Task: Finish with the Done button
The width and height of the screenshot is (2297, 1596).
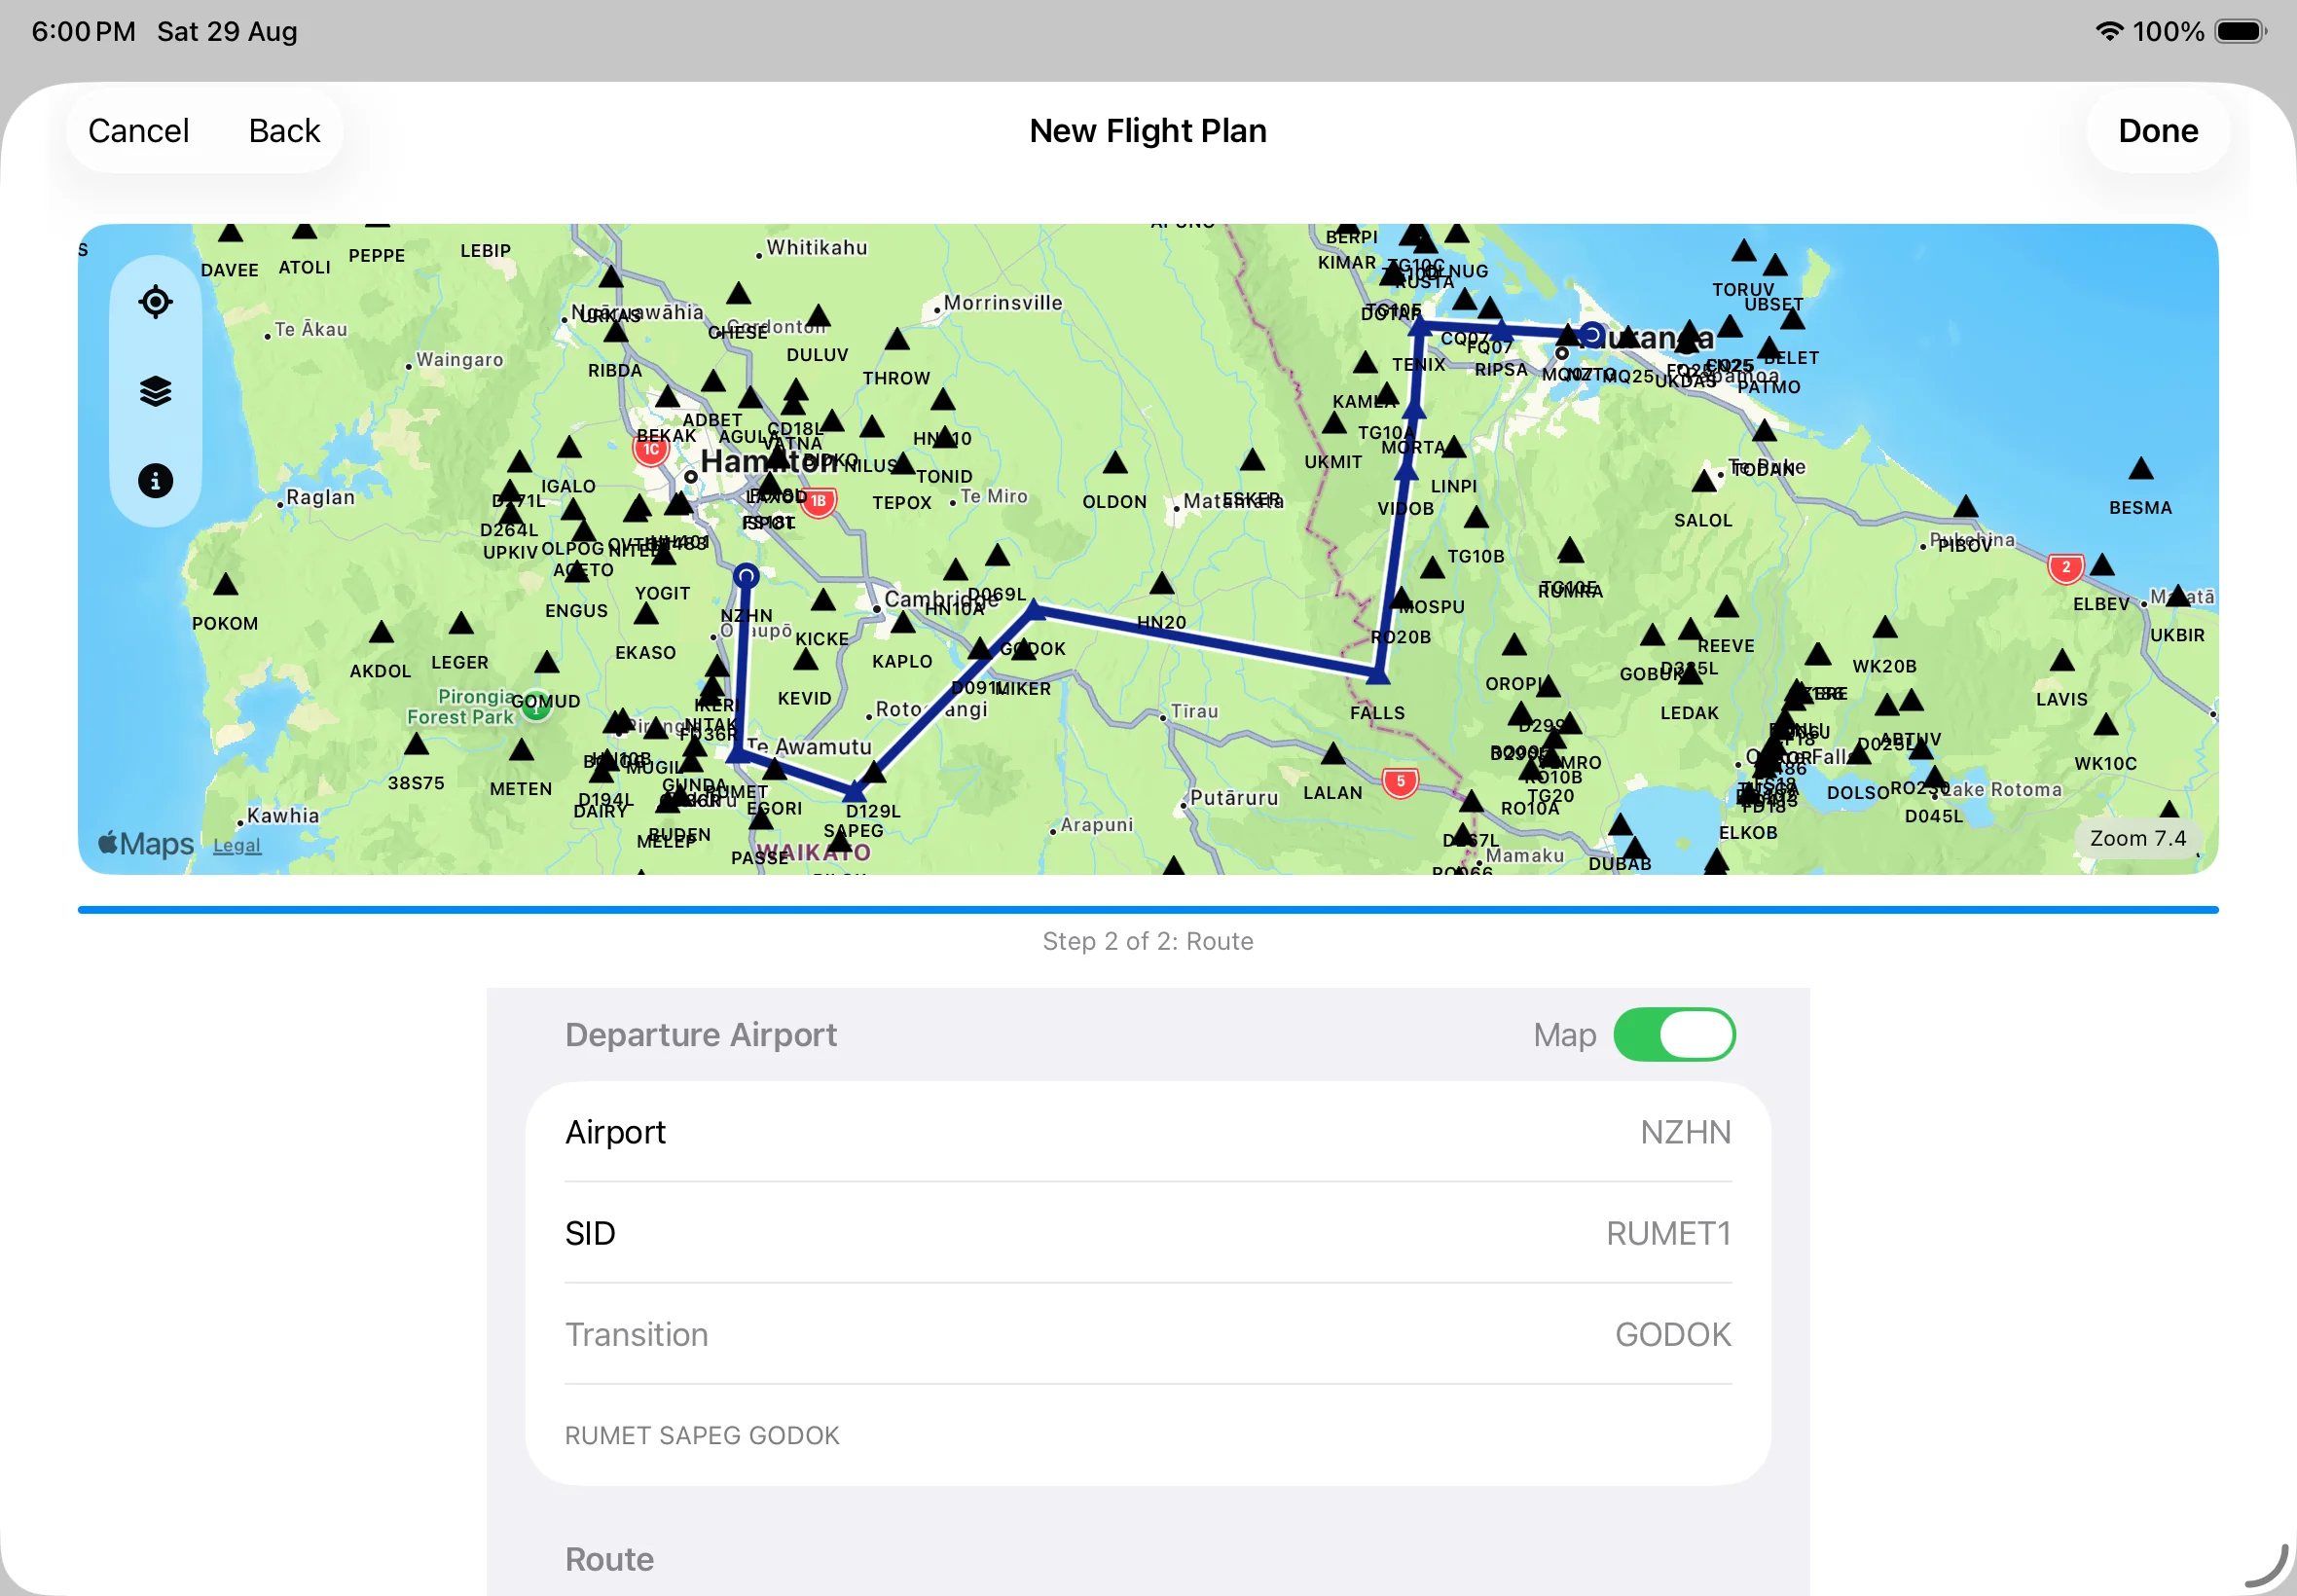Action: click(x=2158, y=131)
